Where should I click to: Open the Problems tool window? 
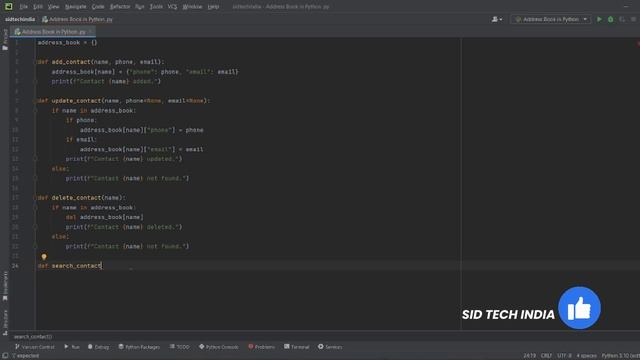point(262,347)
